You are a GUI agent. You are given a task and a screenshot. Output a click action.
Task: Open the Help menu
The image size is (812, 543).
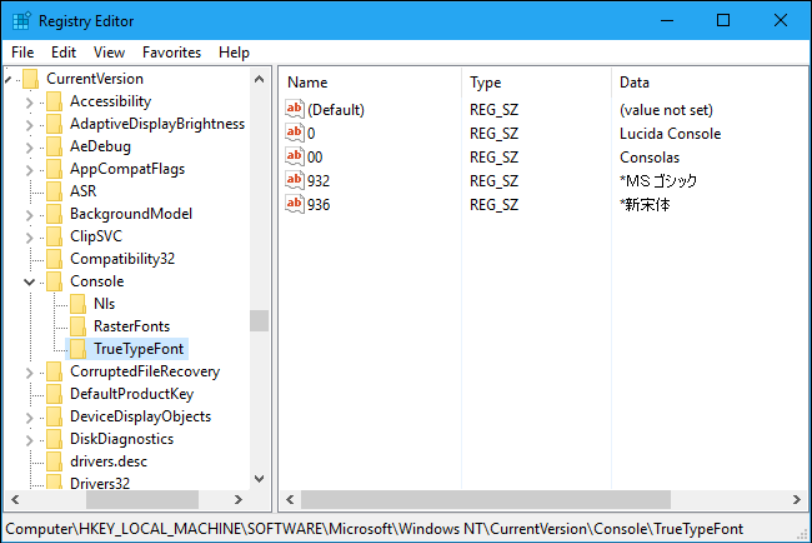point(234,52)
